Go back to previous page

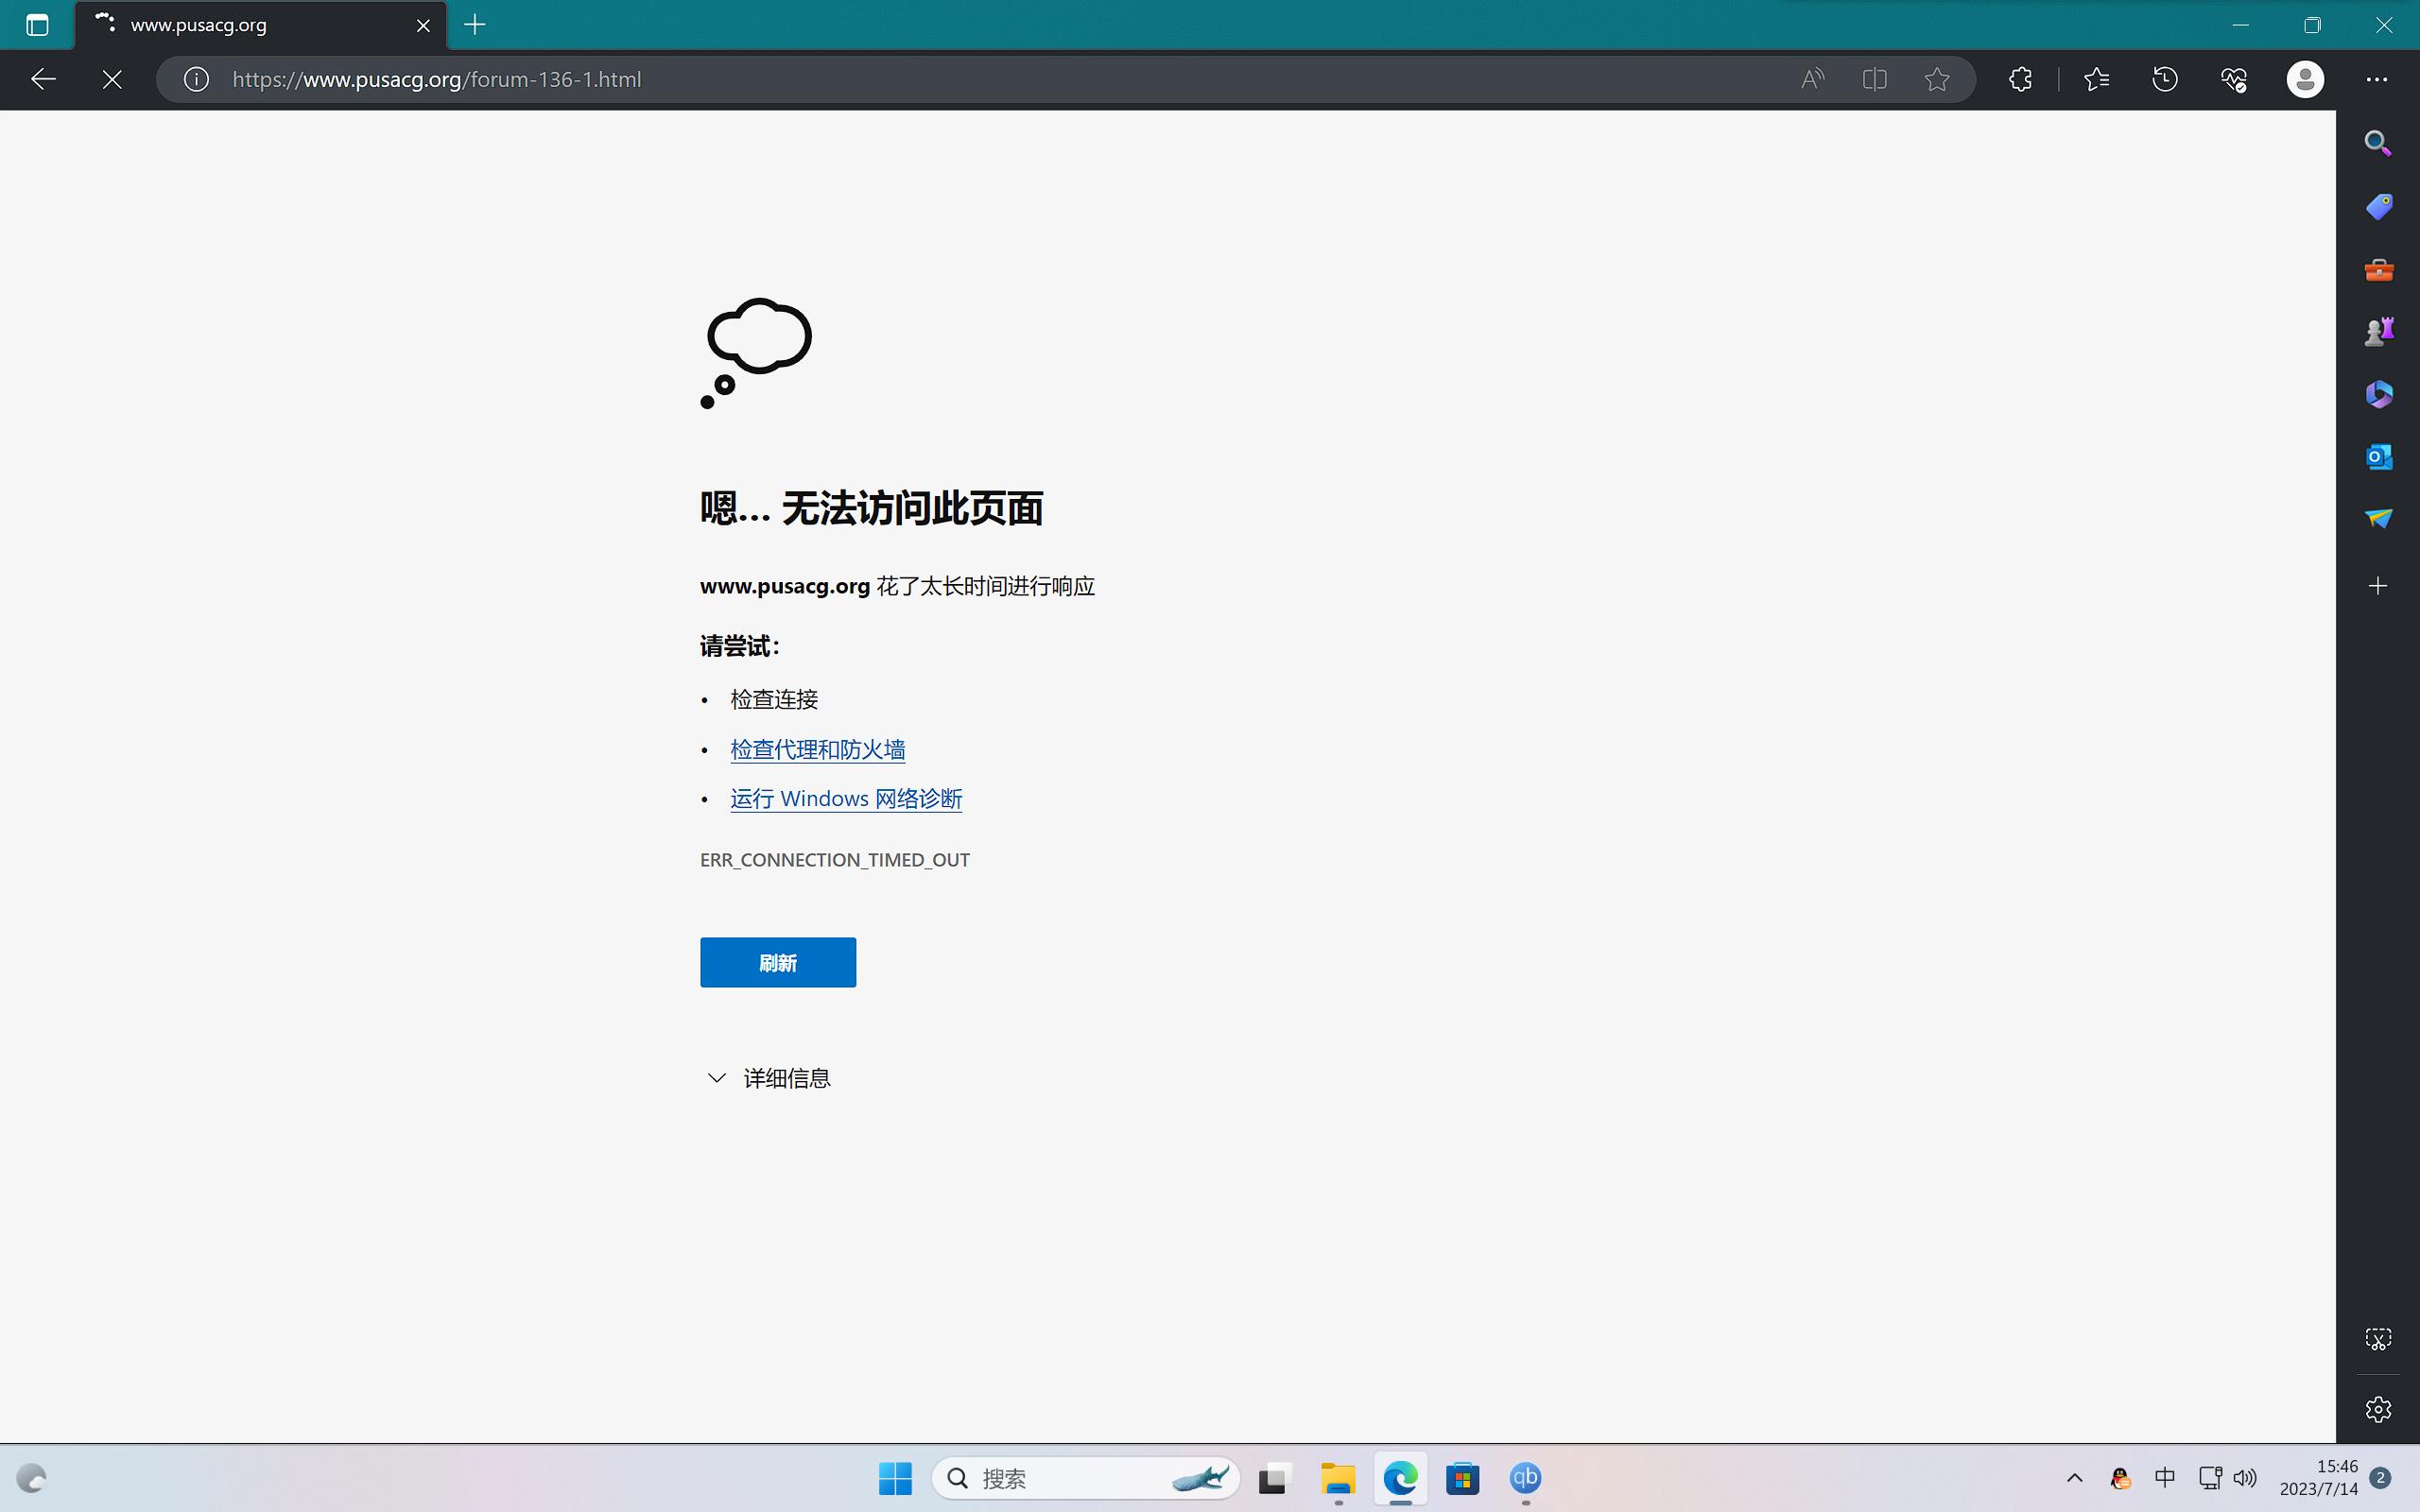tap(43, 79)
